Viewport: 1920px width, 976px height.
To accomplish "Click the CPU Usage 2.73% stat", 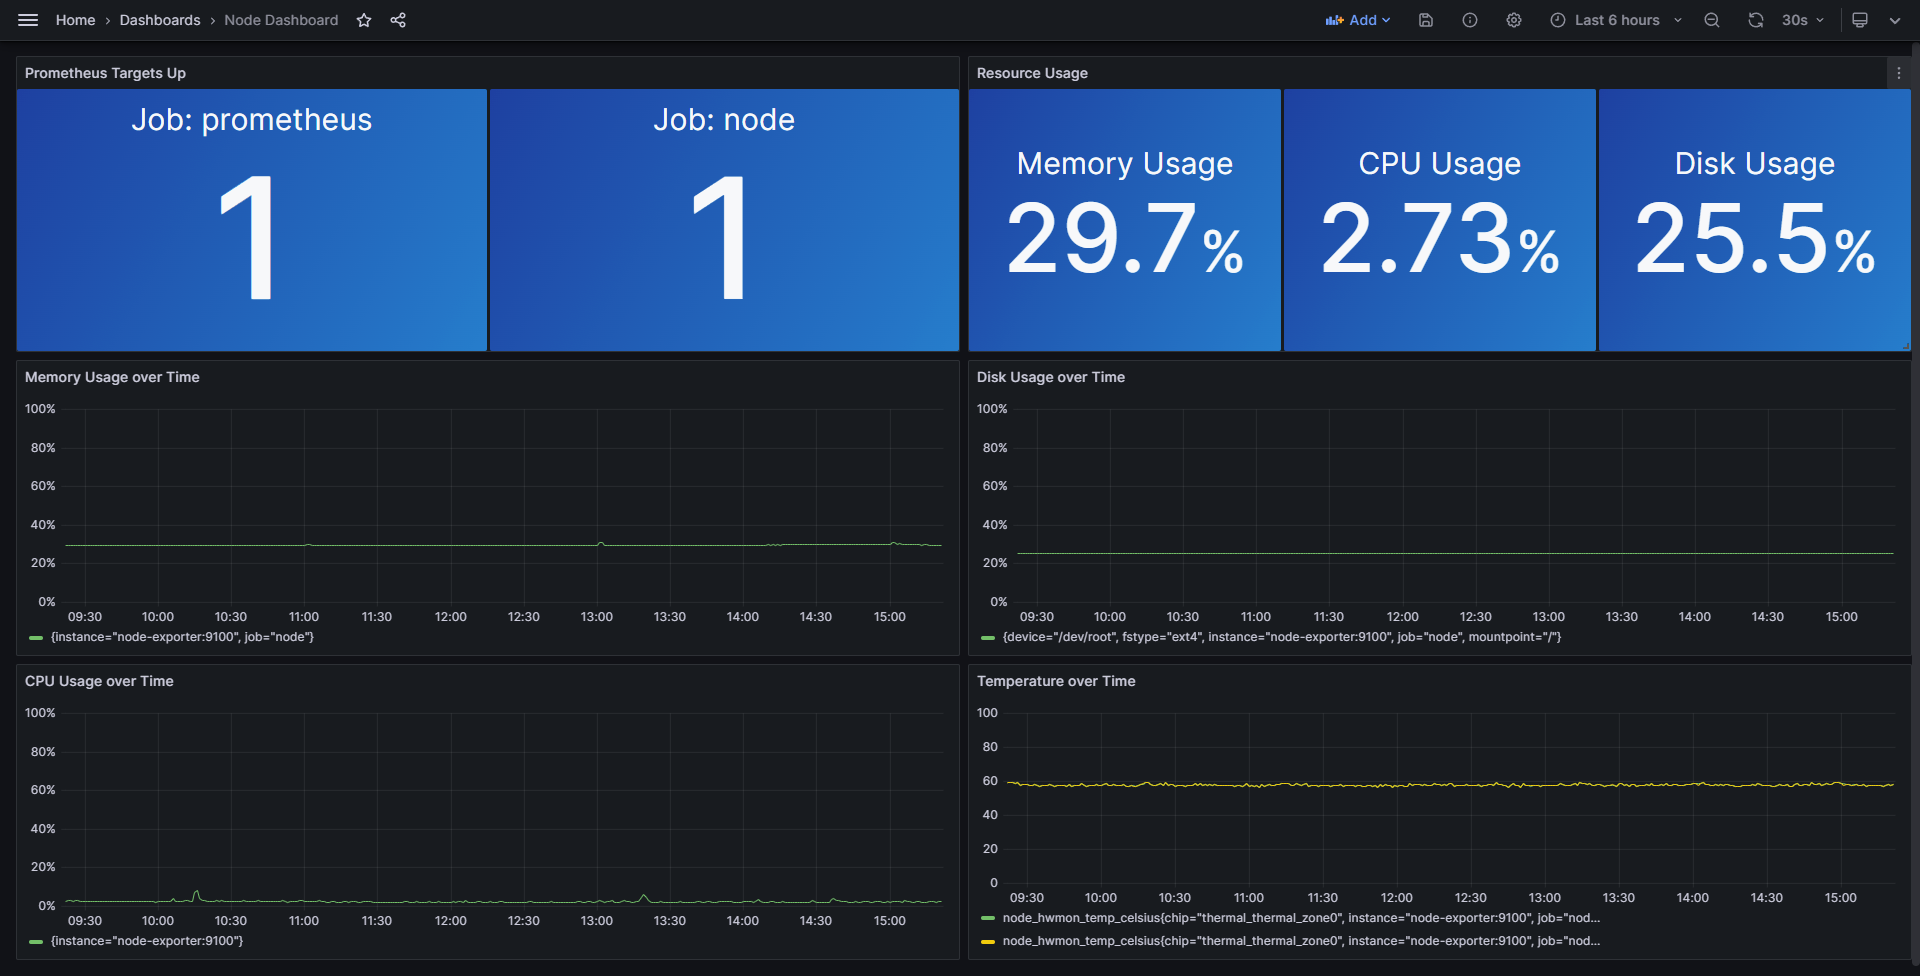I will click(x=1440, y=220).
